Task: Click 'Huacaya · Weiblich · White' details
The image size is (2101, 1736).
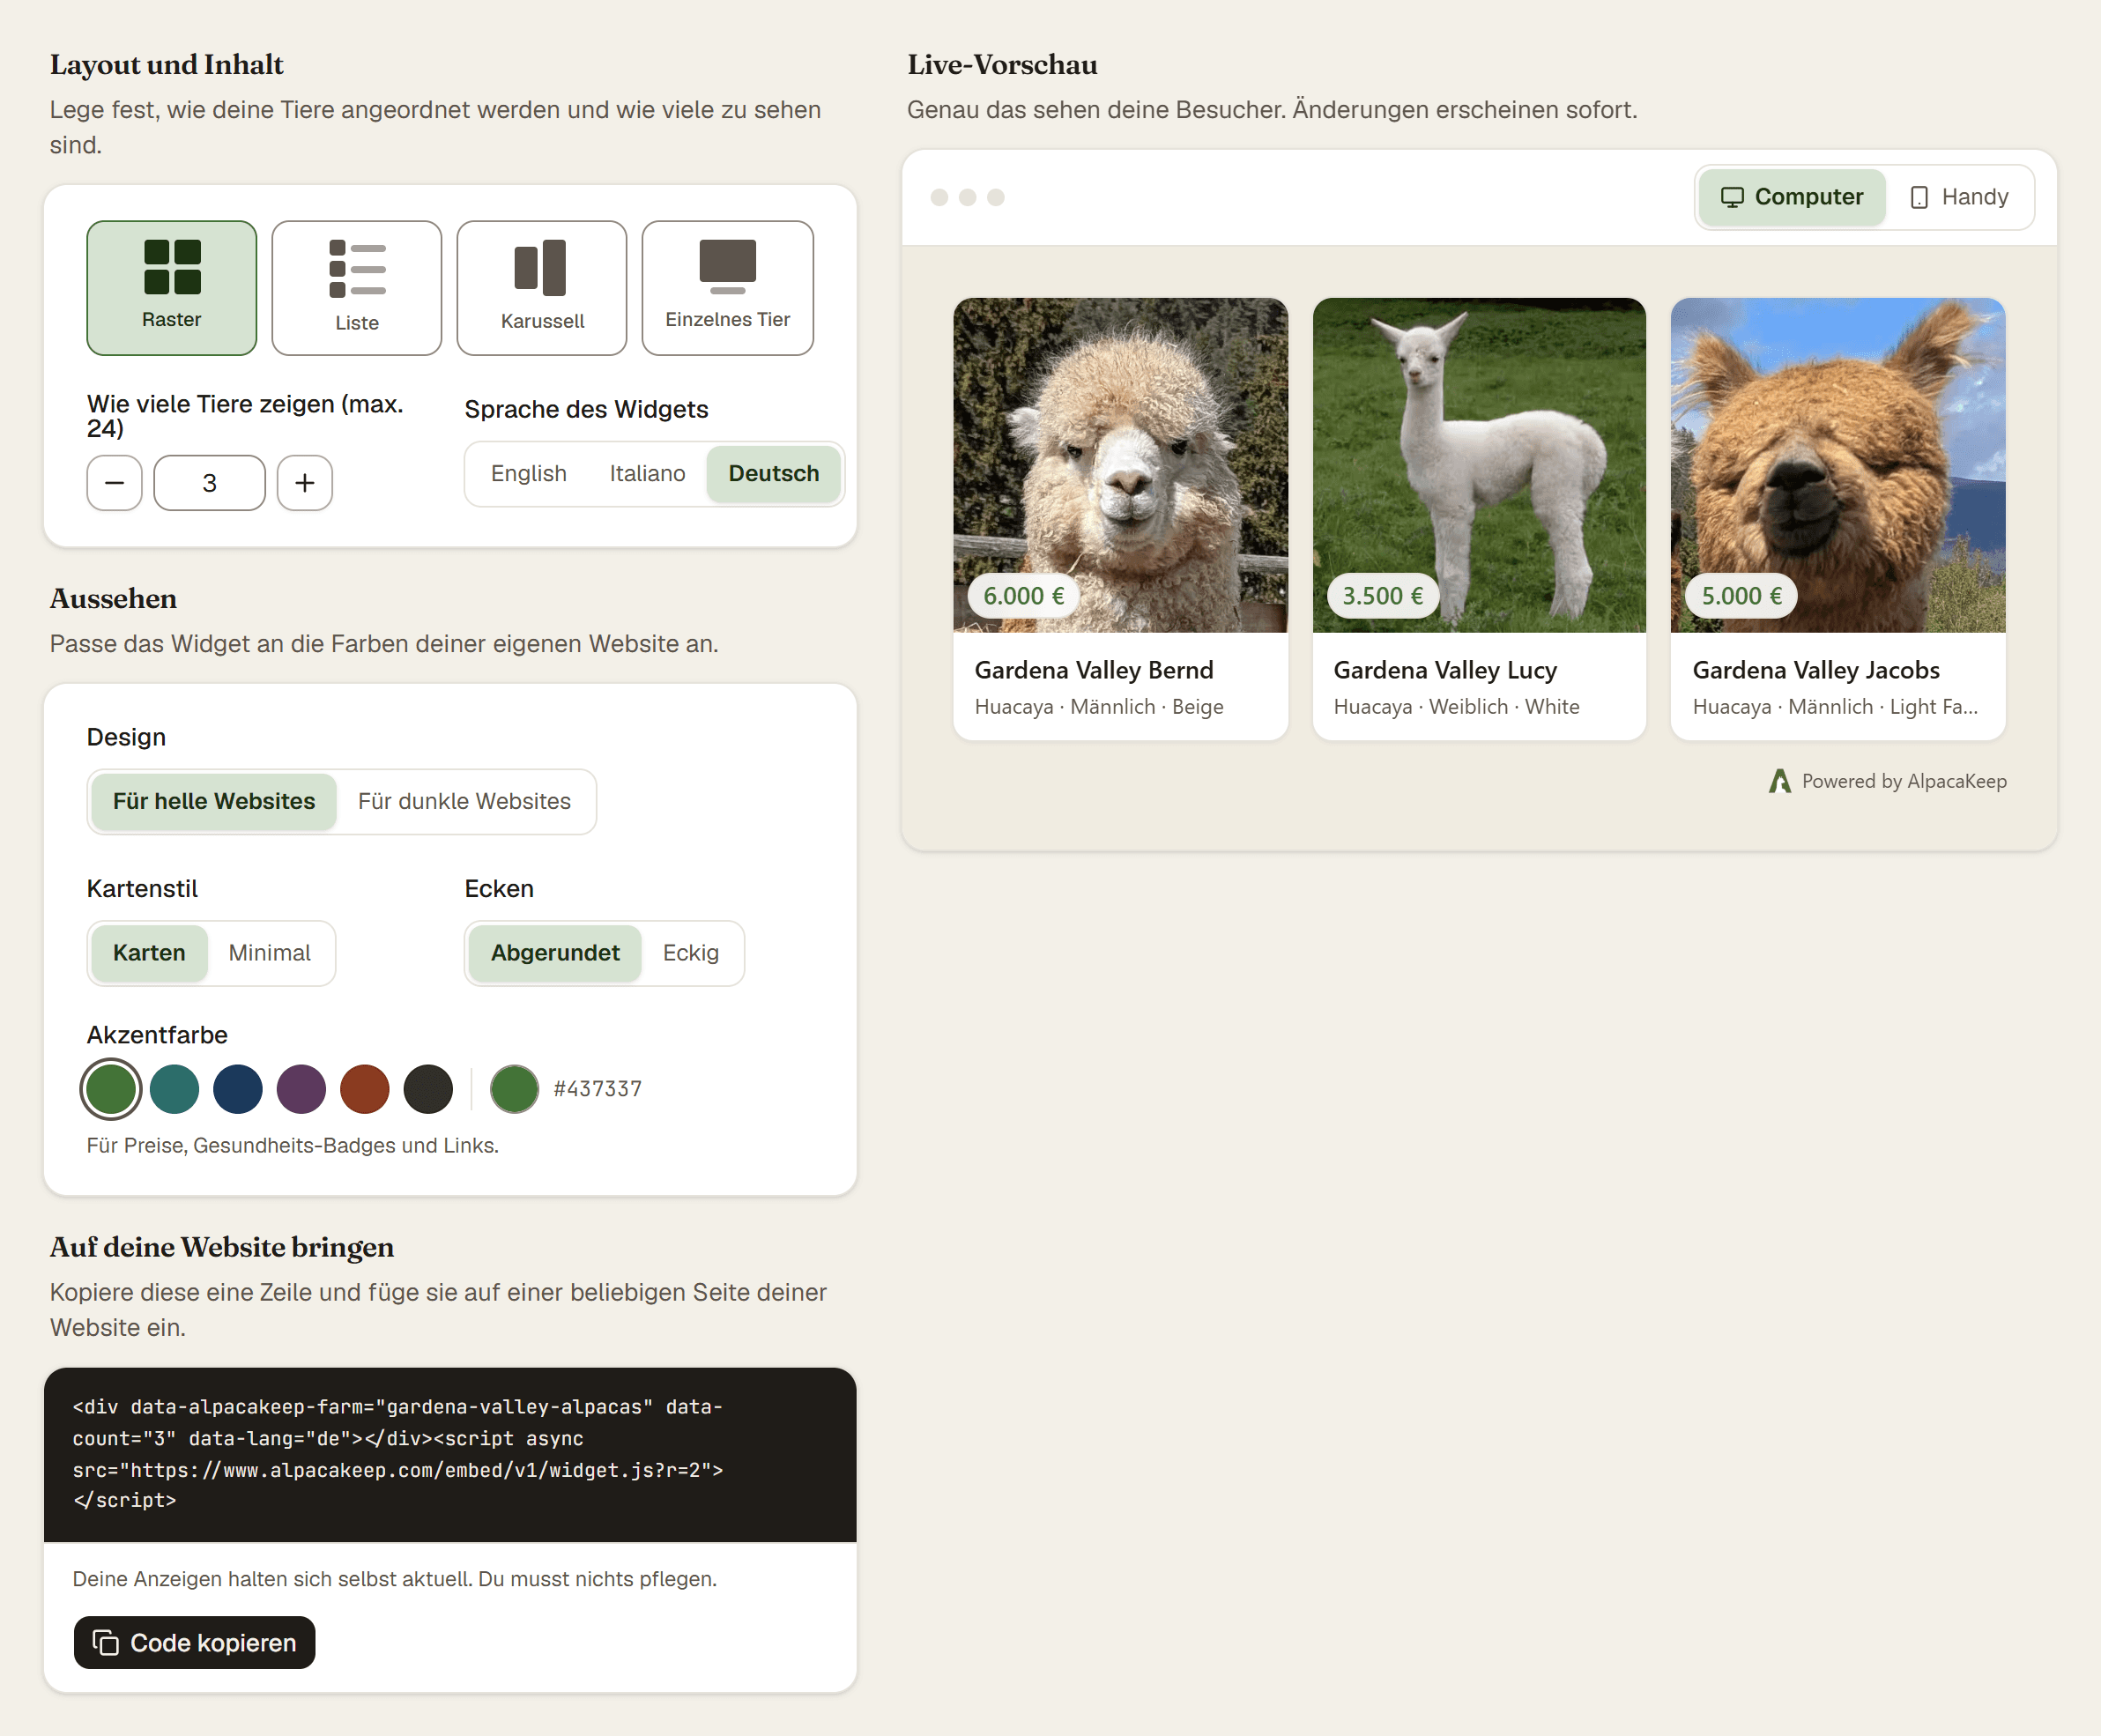Action: point(1456,707)
